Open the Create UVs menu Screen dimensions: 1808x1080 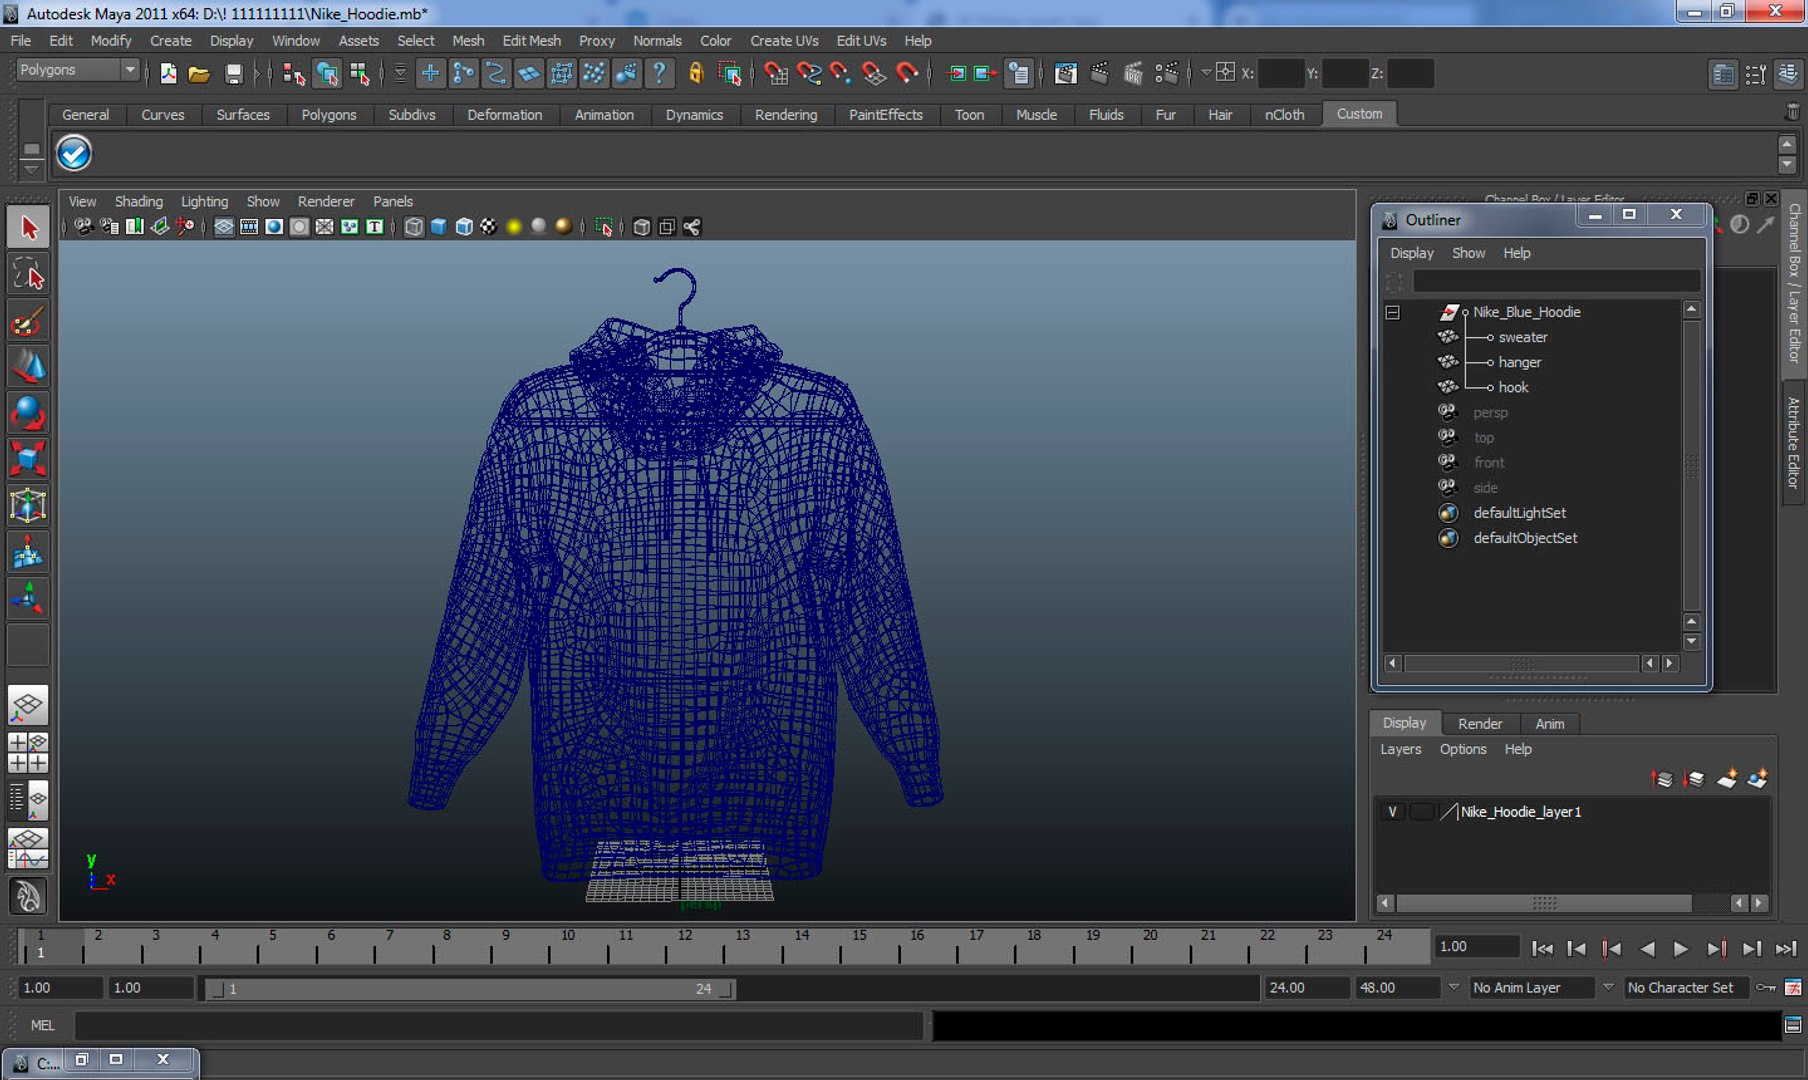[784, 41]
